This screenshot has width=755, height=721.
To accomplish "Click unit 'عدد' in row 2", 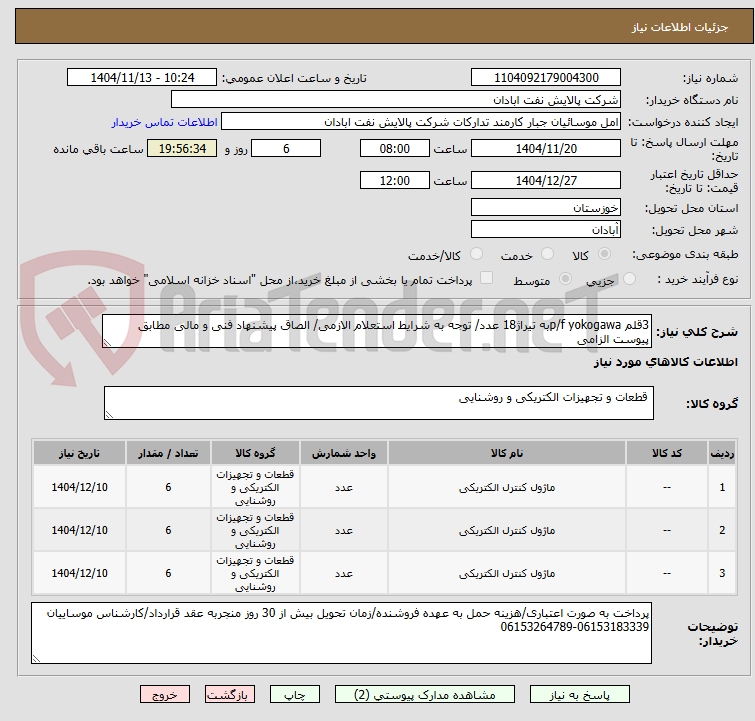I will point(344,531).
